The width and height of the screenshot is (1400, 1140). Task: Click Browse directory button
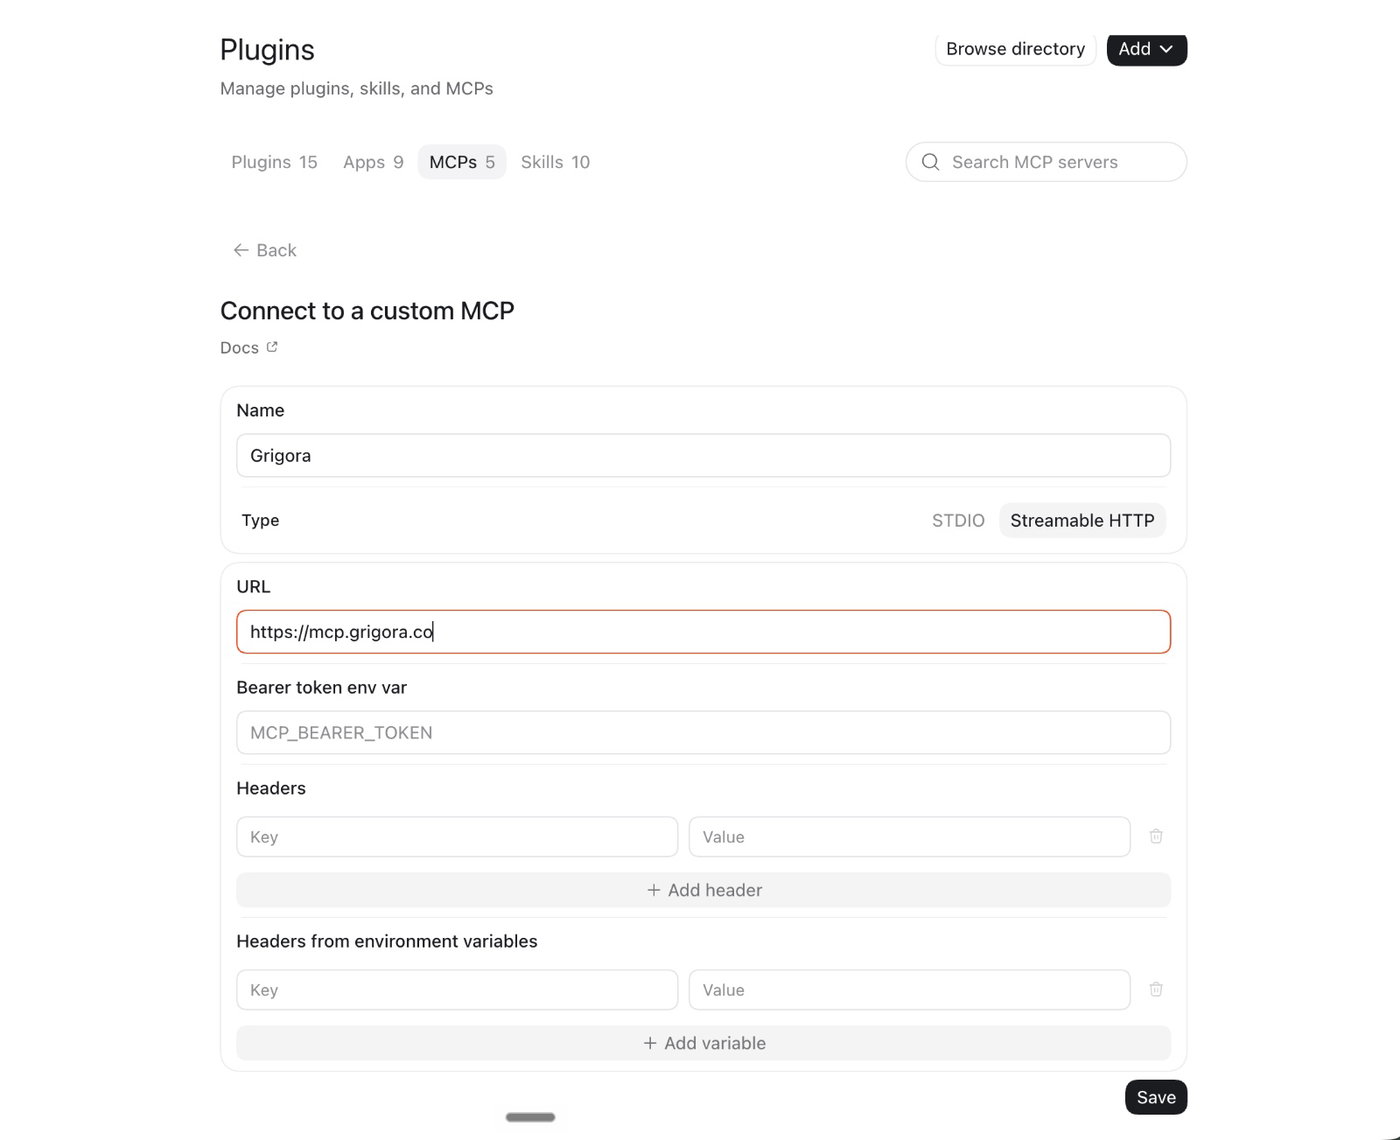(x=1015, y=49)
